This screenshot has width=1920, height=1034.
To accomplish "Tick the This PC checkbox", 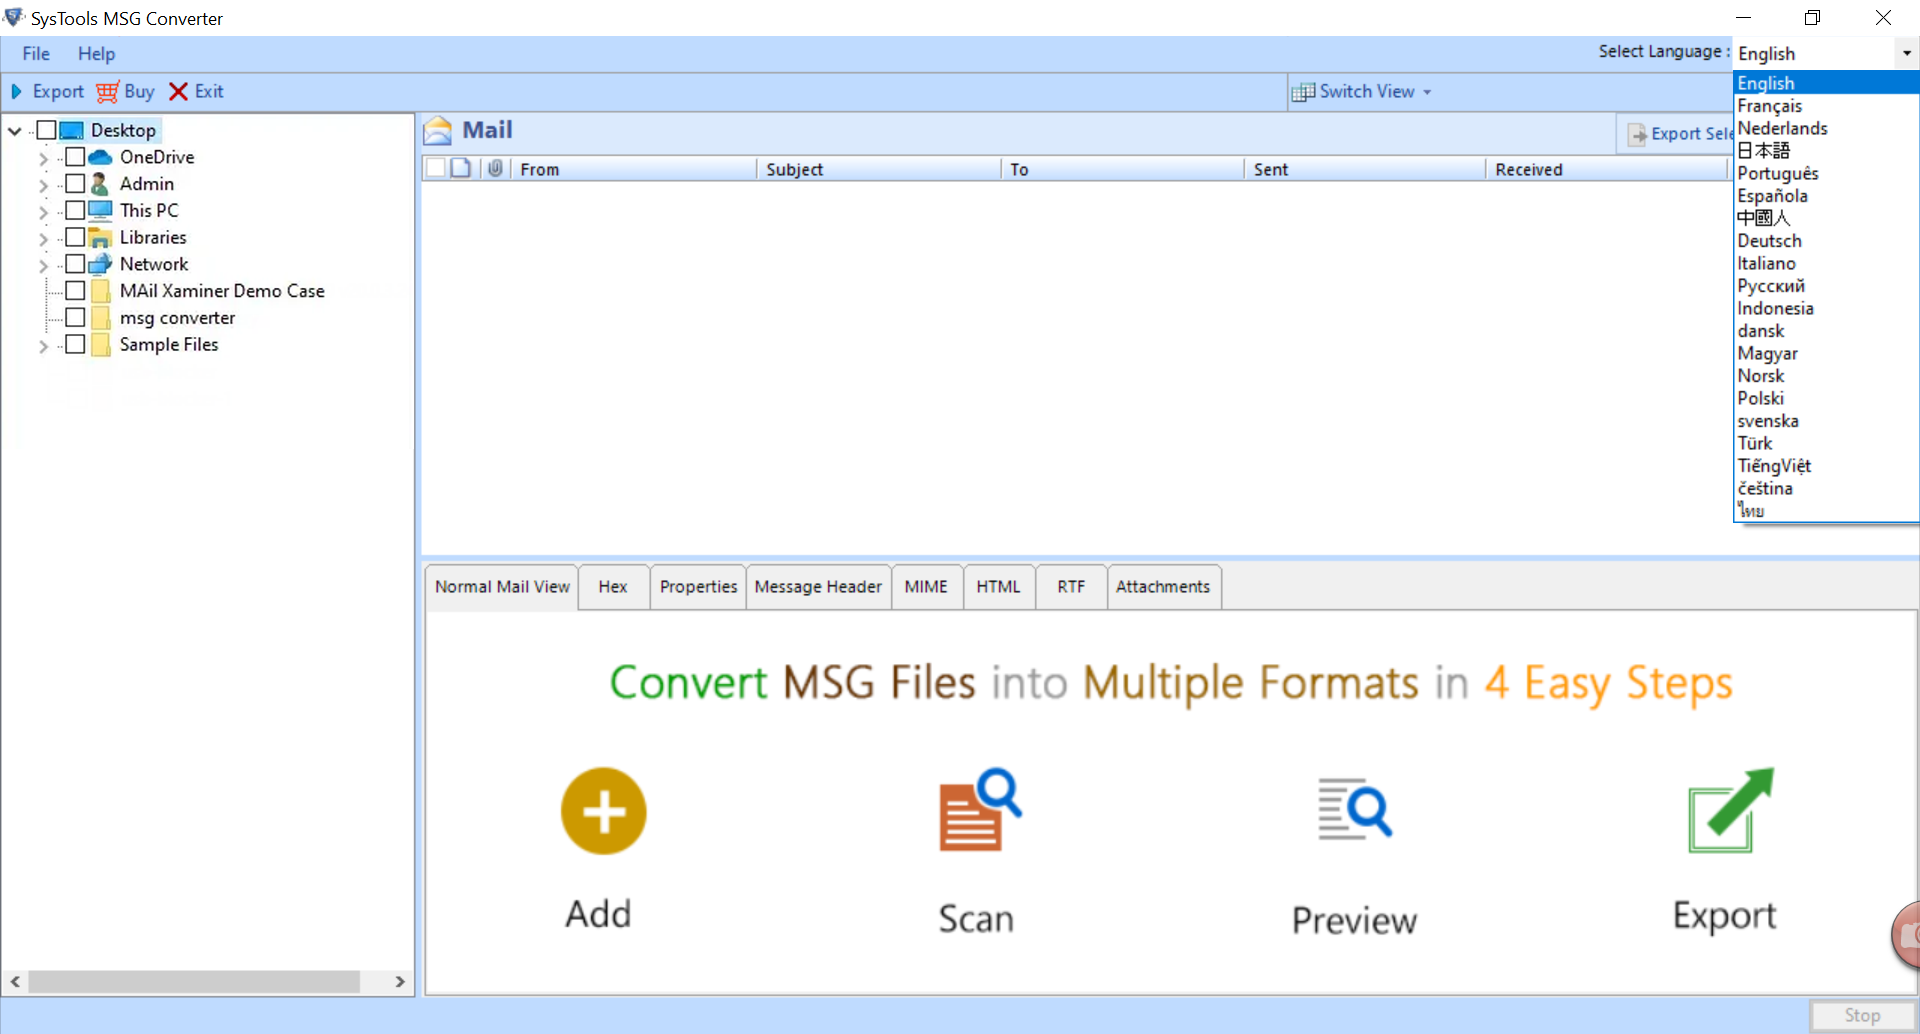I will tap(75, 210).
